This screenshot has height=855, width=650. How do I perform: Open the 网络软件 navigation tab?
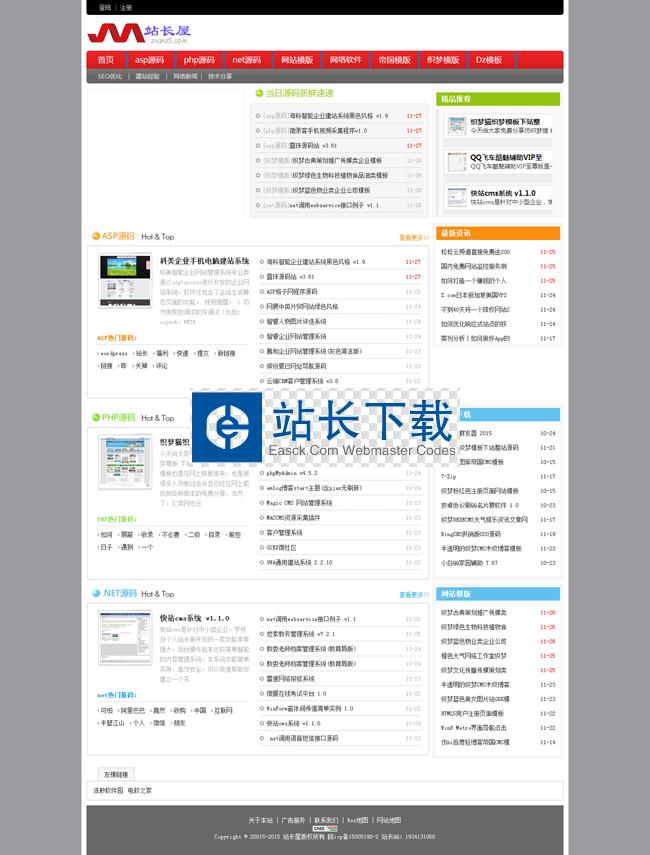point(346,60)
